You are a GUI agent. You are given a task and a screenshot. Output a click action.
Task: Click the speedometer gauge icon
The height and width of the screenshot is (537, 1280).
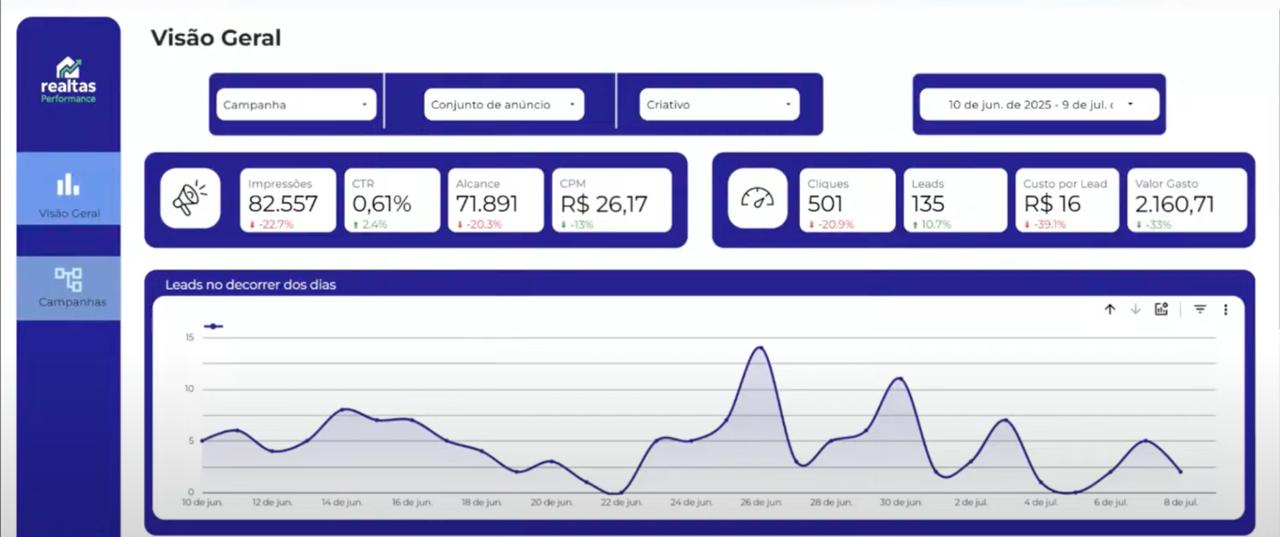(x=757, y=199)
